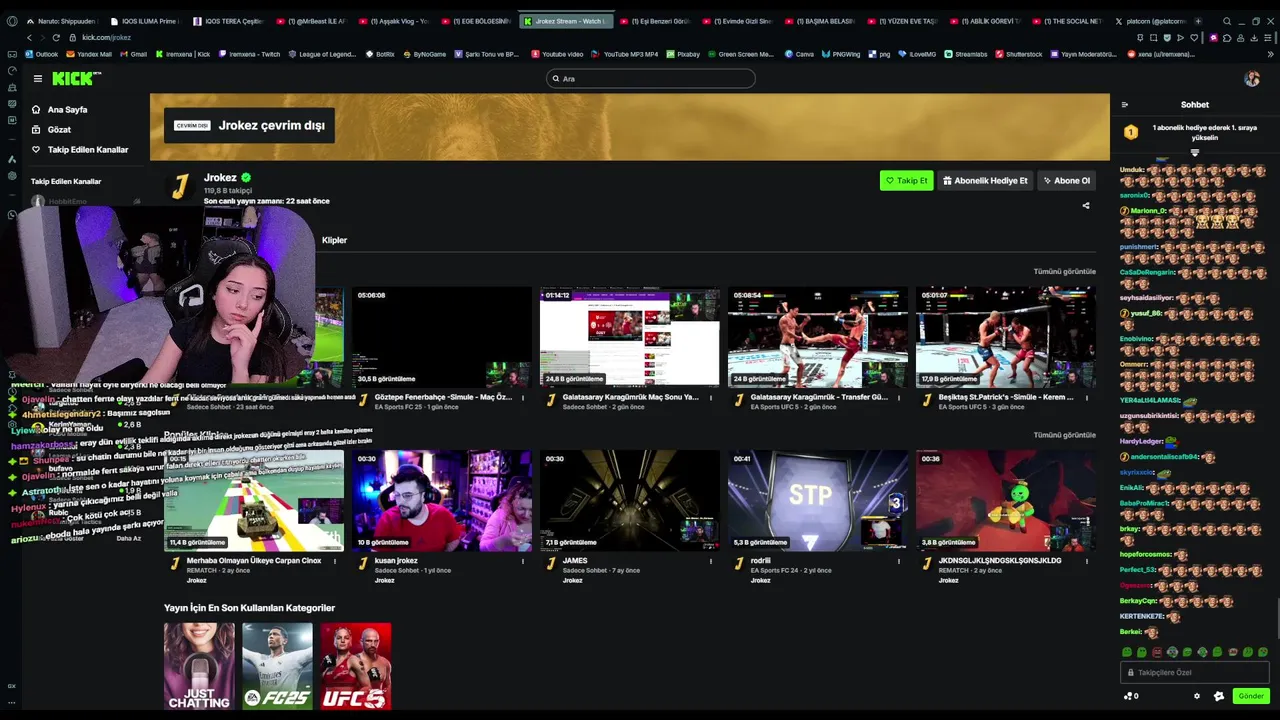Click the channel points icon in chat
This screenshot has height=720, width=1280.
(1129, 696)
